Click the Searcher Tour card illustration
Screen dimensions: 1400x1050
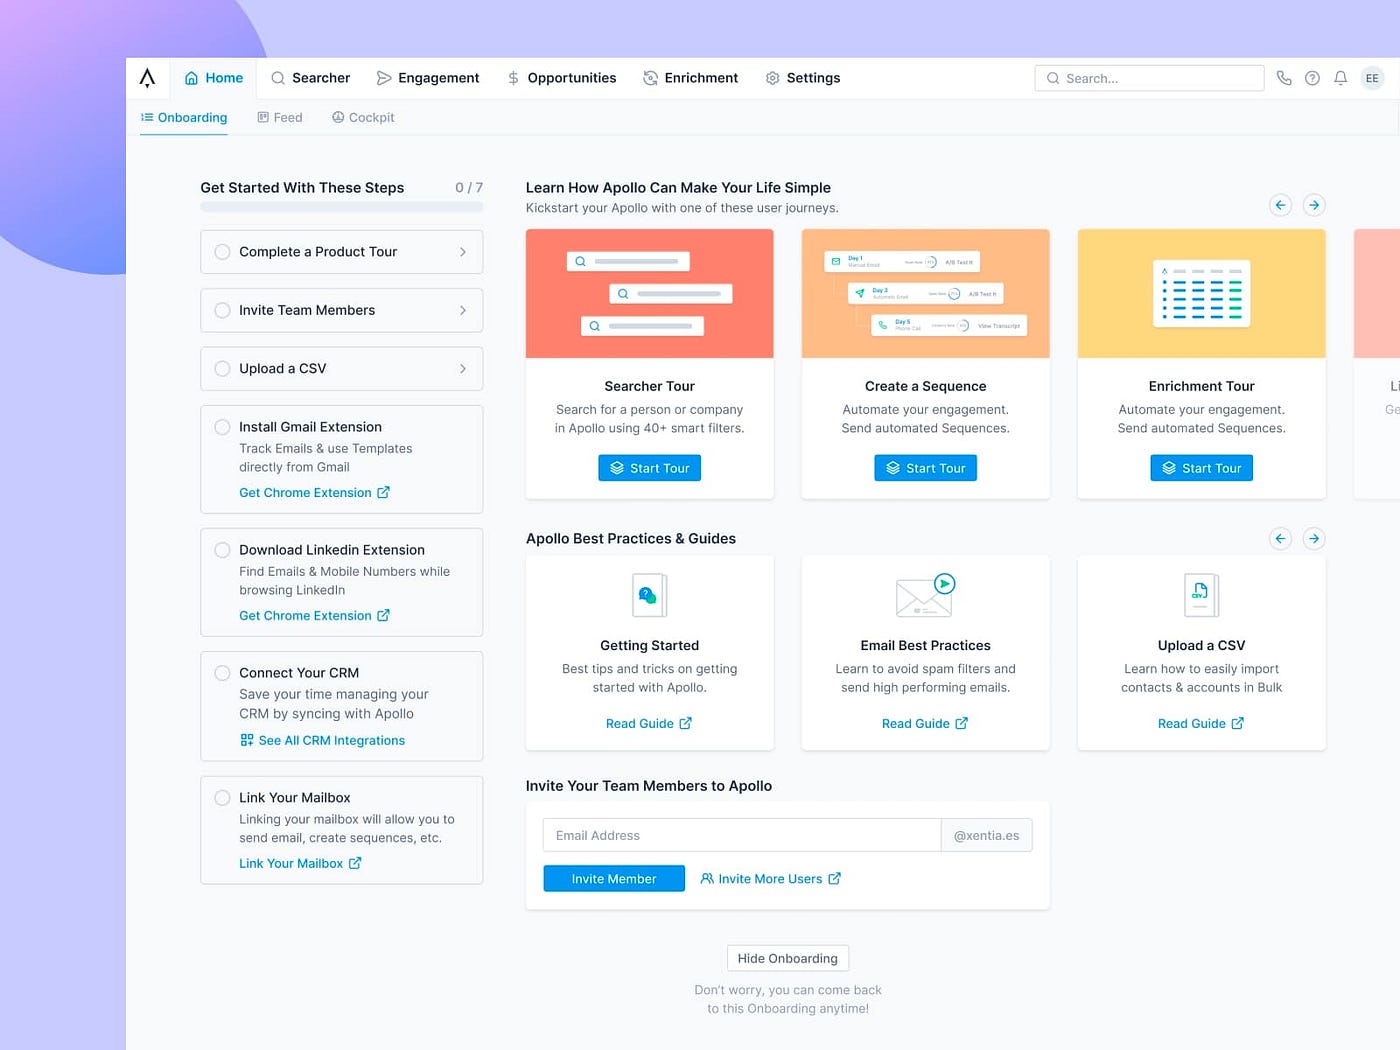pyautogui.click(x=650, y=294)
